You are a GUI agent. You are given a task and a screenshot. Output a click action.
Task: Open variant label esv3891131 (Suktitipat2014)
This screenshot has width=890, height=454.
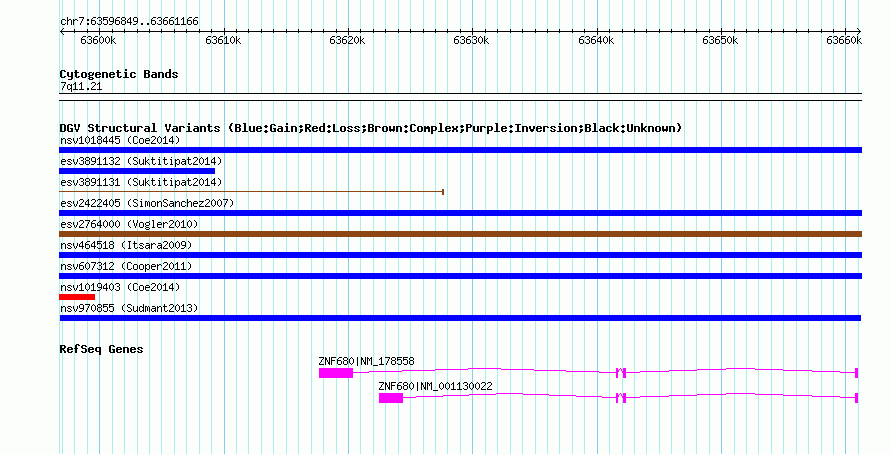click(141, 182)
